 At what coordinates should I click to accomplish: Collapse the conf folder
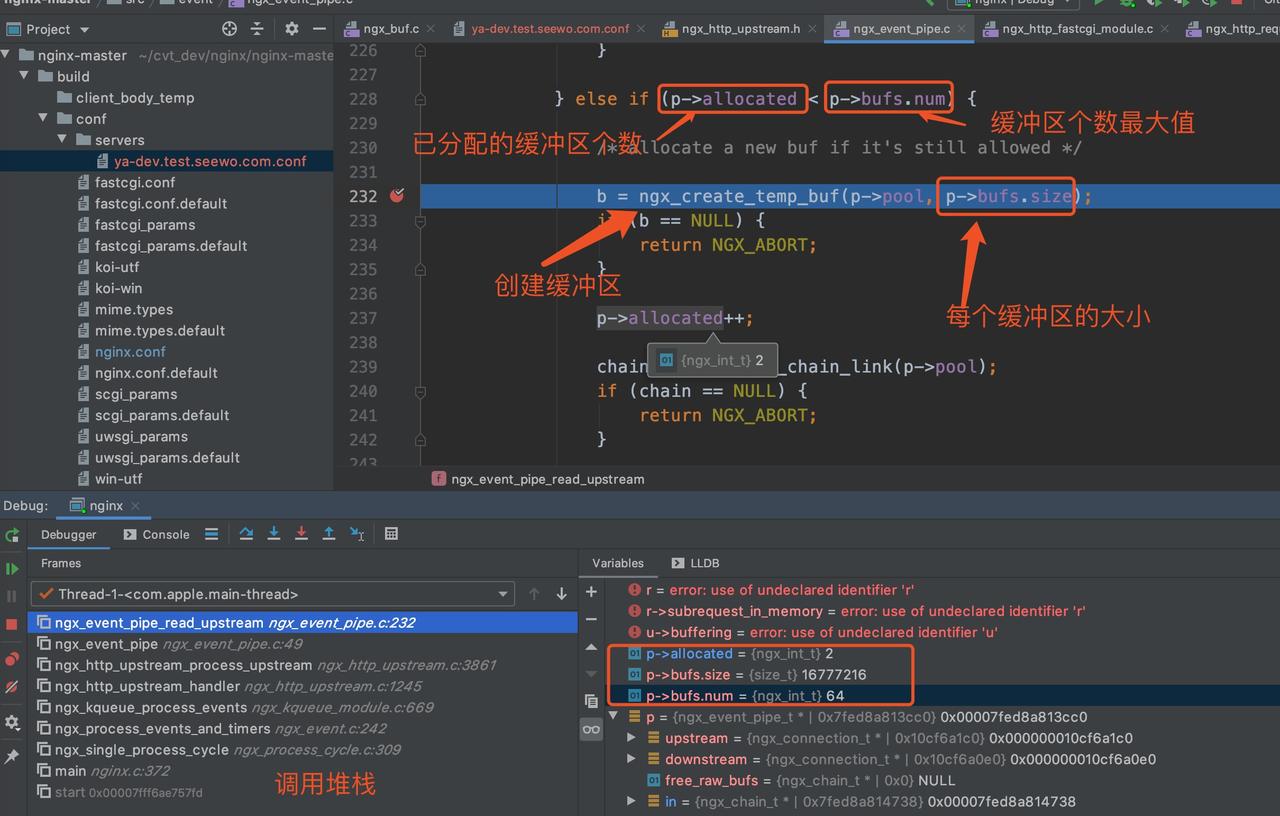point(42,118)
